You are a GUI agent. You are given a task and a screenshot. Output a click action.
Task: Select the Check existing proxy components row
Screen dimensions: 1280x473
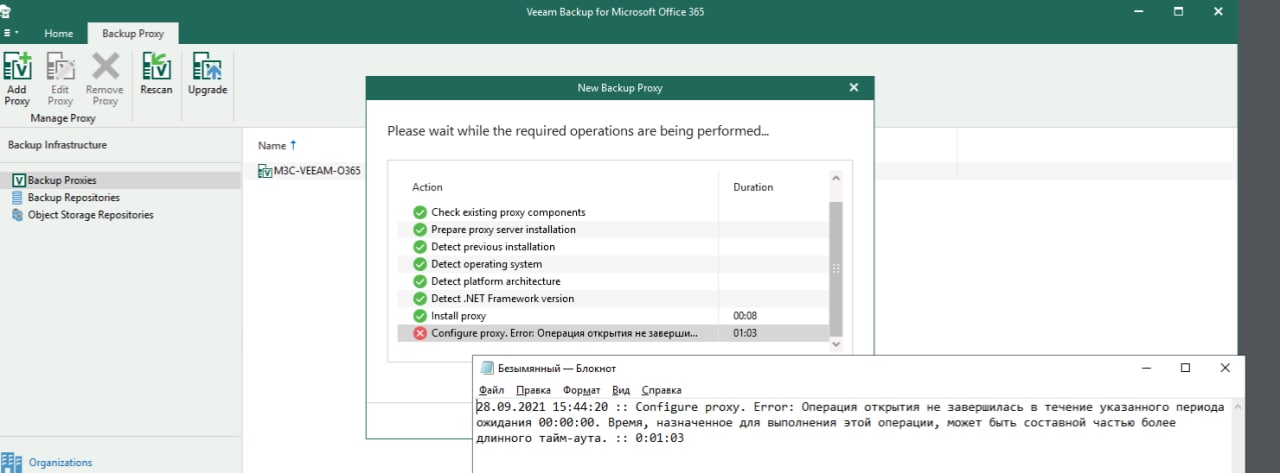pos(613,212)
